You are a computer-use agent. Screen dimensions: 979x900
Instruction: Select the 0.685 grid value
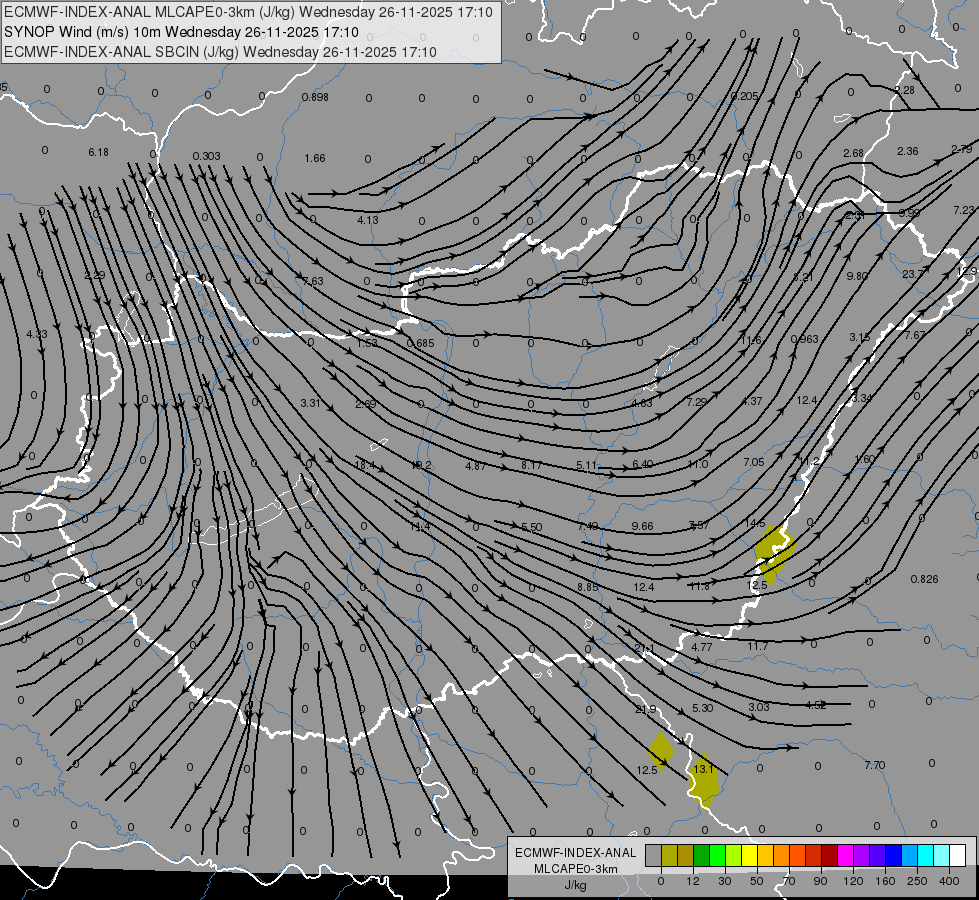coord(420,343)
